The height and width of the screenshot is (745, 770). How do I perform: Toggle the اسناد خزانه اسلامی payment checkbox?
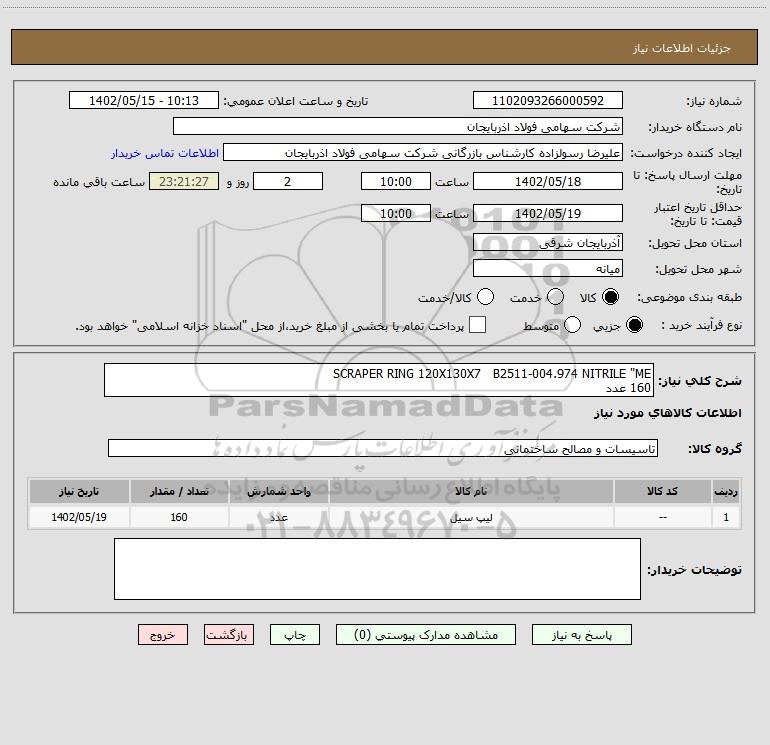[477, 325]
